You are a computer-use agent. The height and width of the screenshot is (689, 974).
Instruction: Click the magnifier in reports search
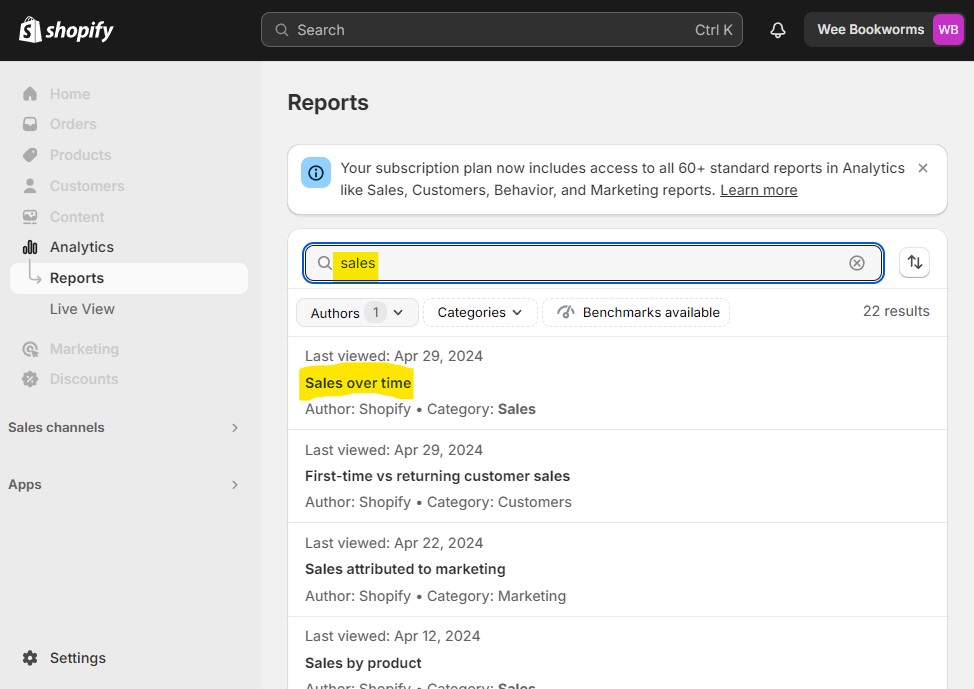click(x=324, y=263)
